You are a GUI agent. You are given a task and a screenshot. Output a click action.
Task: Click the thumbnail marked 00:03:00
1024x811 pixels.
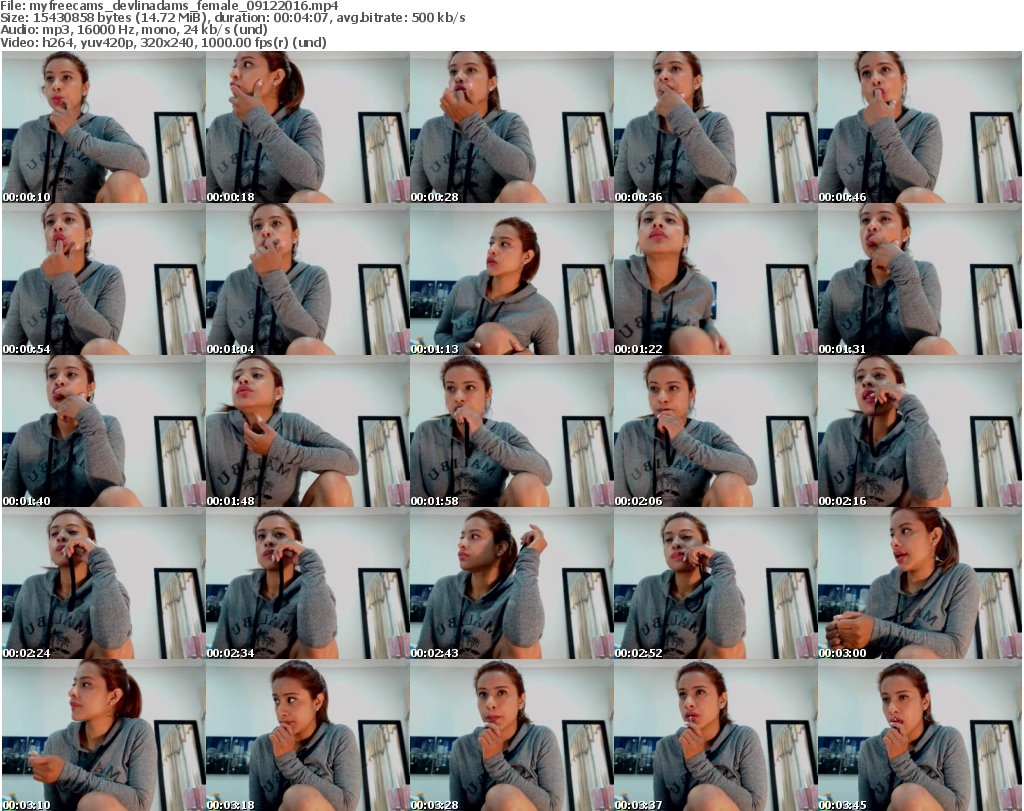[919, 584]
